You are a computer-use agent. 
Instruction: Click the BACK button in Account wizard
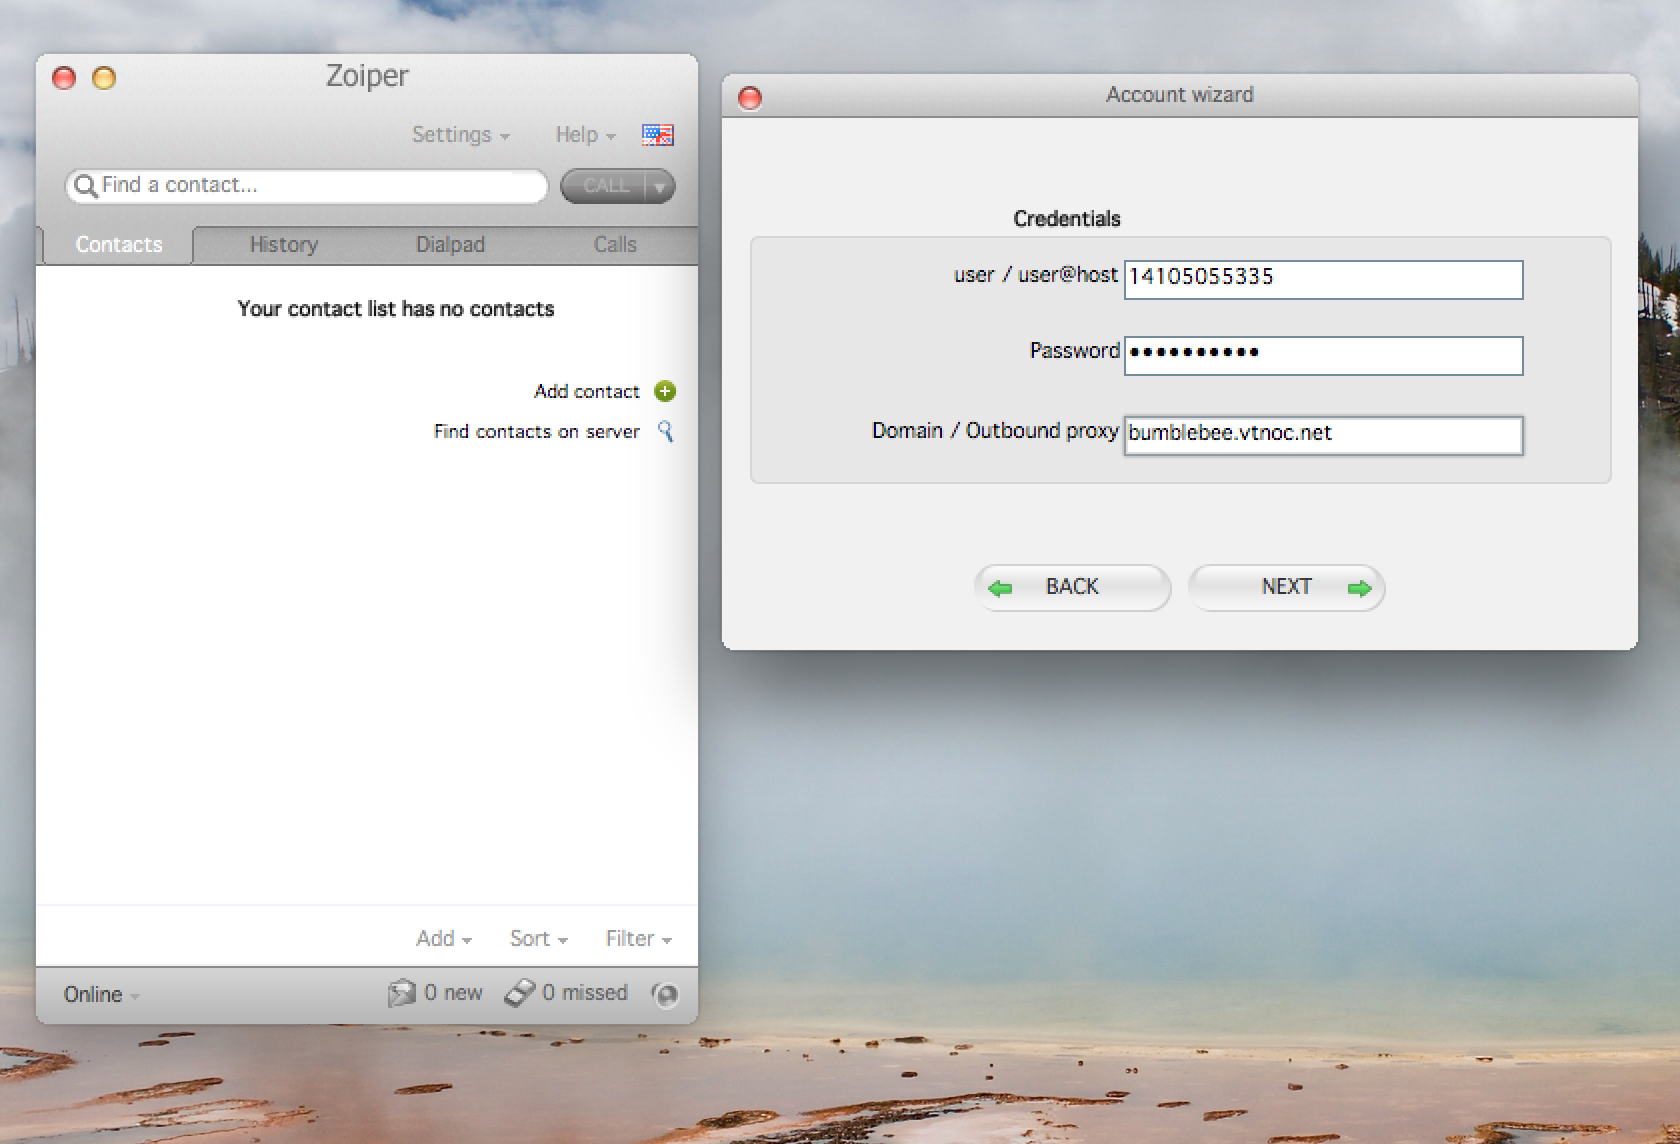tap(1072, 587)
